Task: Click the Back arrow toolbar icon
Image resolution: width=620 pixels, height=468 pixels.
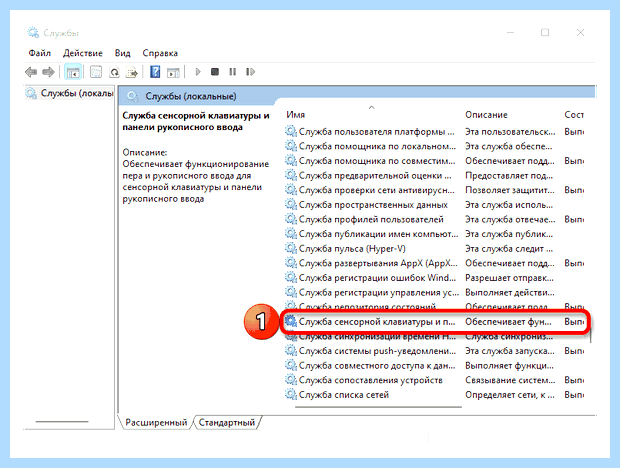Action: 31,72
